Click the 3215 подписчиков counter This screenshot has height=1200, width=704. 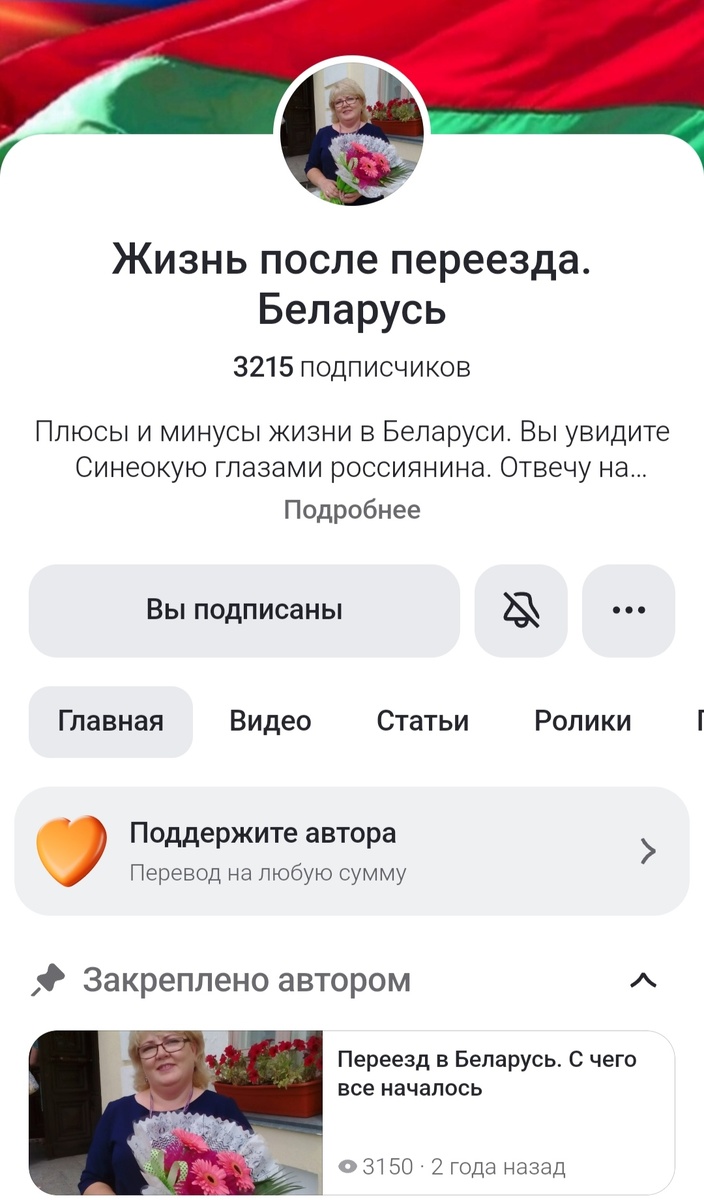click(x=352, y=366)
